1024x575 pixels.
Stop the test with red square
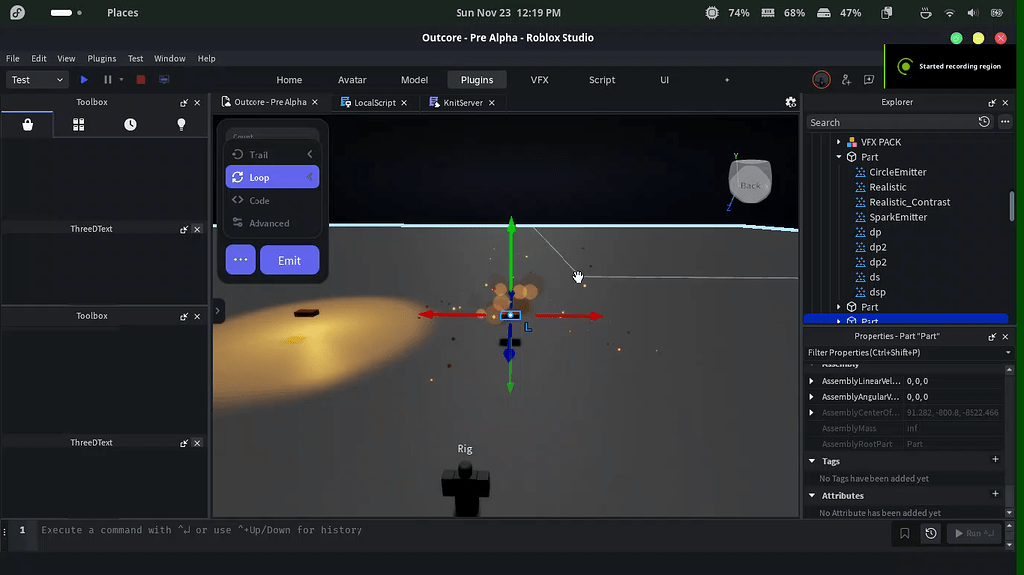coord(140,80)
